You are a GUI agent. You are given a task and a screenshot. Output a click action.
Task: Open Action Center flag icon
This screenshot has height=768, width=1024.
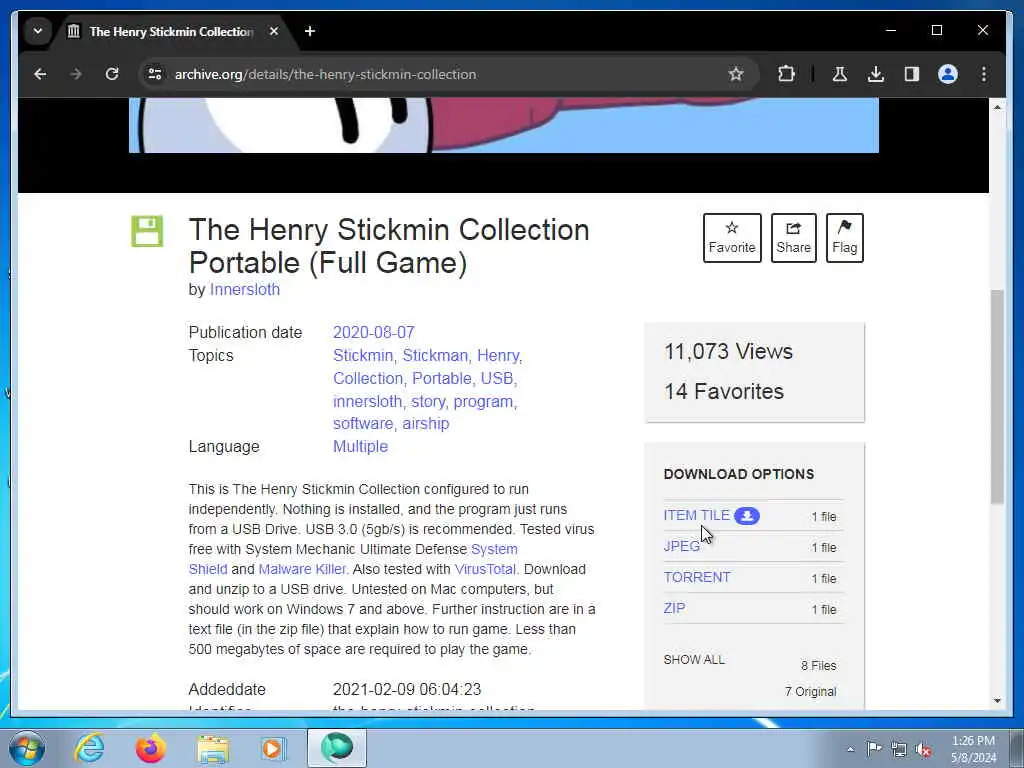pos(874,748)
